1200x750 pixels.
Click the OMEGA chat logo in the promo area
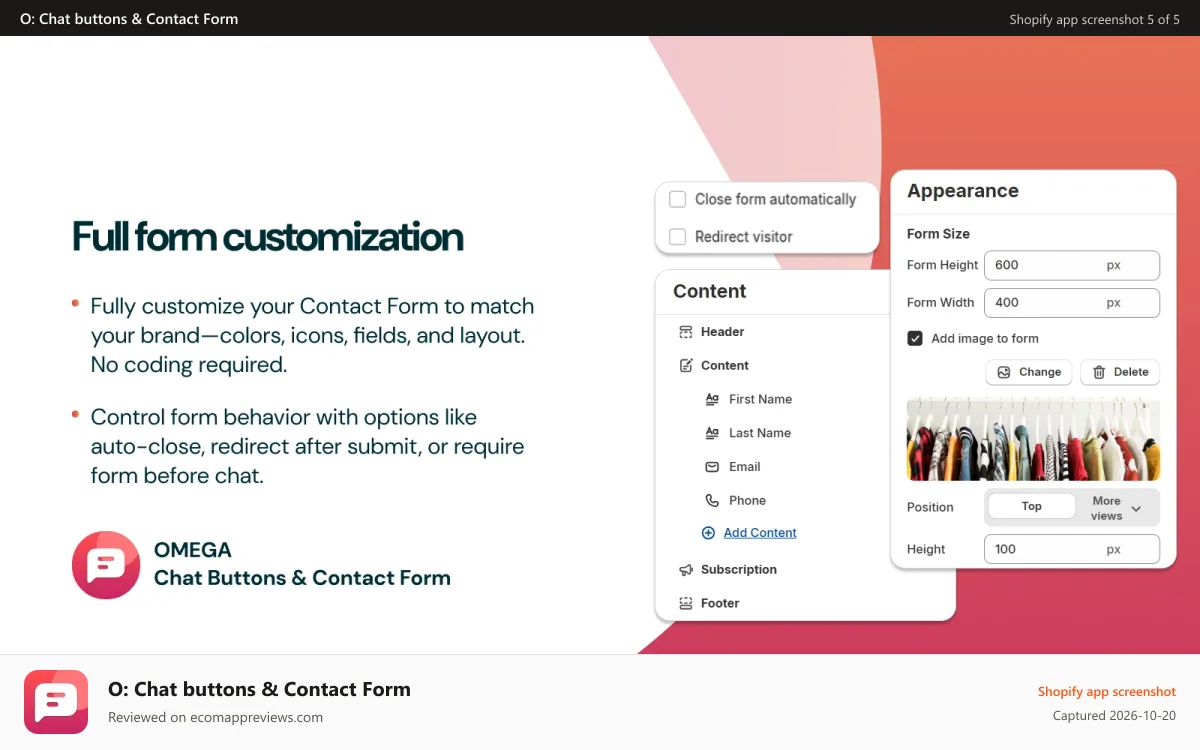[106, 565]
